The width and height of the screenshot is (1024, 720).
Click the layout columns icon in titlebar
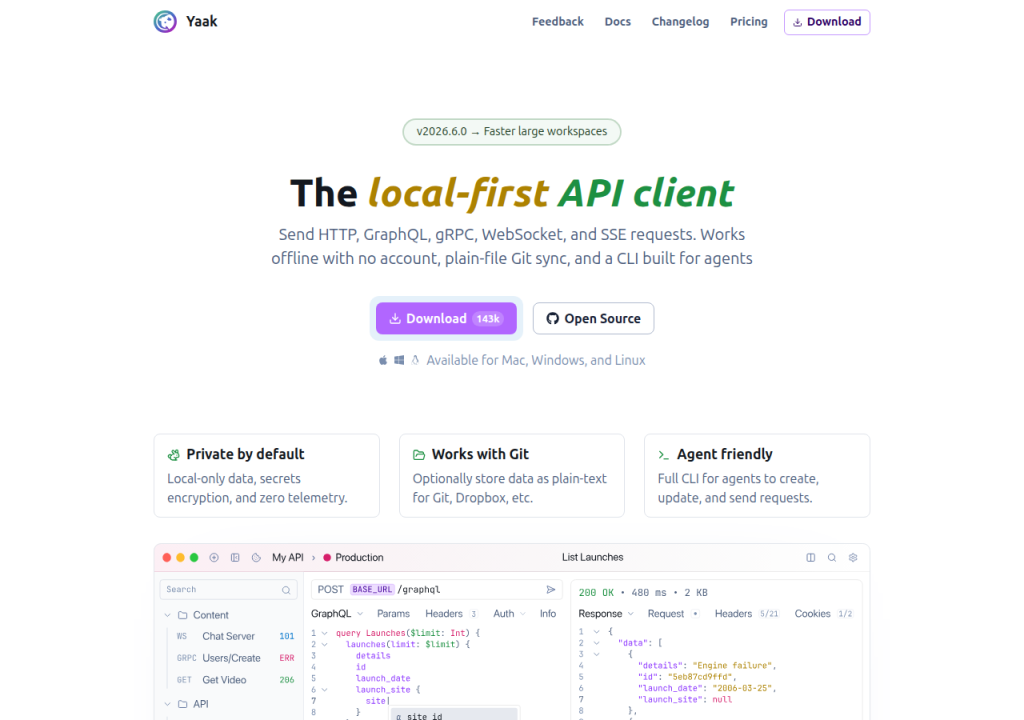(810, 557)
